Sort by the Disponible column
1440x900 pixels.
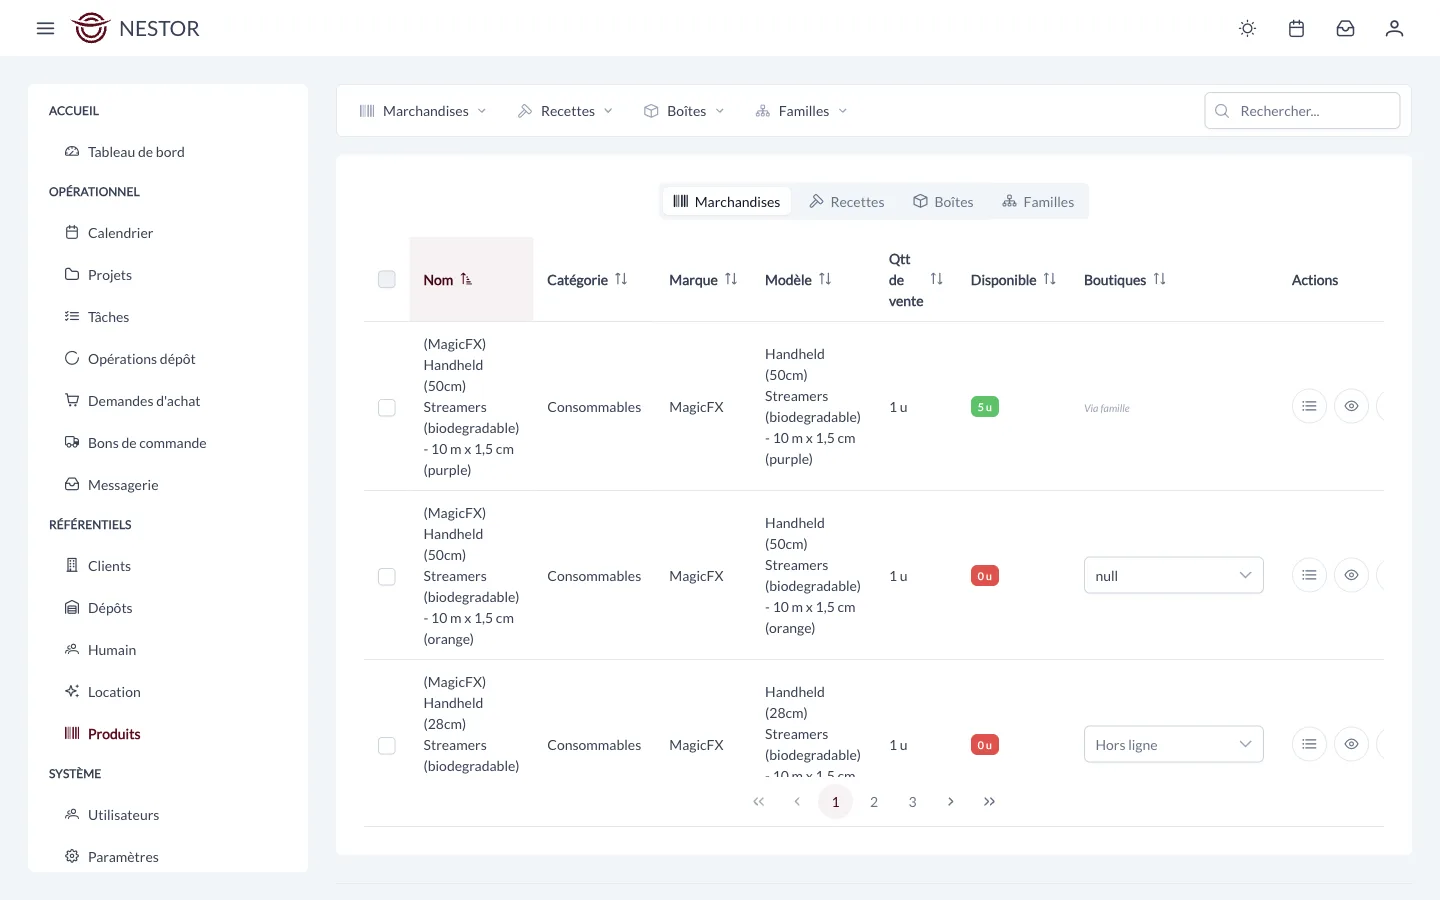click(x=1013, y=280)
